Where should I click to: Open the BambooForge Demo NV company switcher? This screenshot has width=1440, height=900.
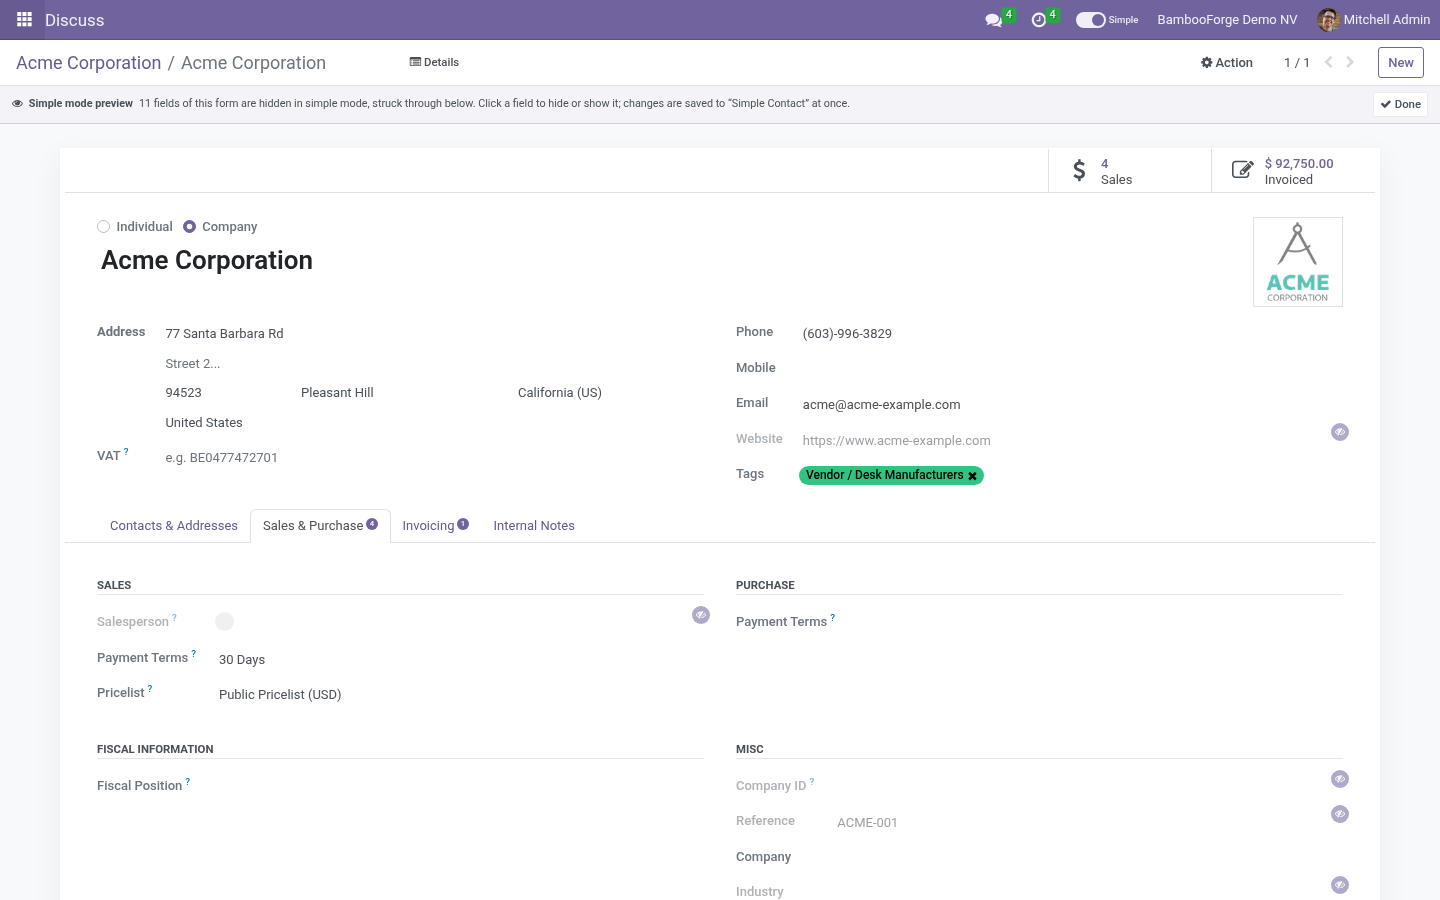pos(1227,20)
